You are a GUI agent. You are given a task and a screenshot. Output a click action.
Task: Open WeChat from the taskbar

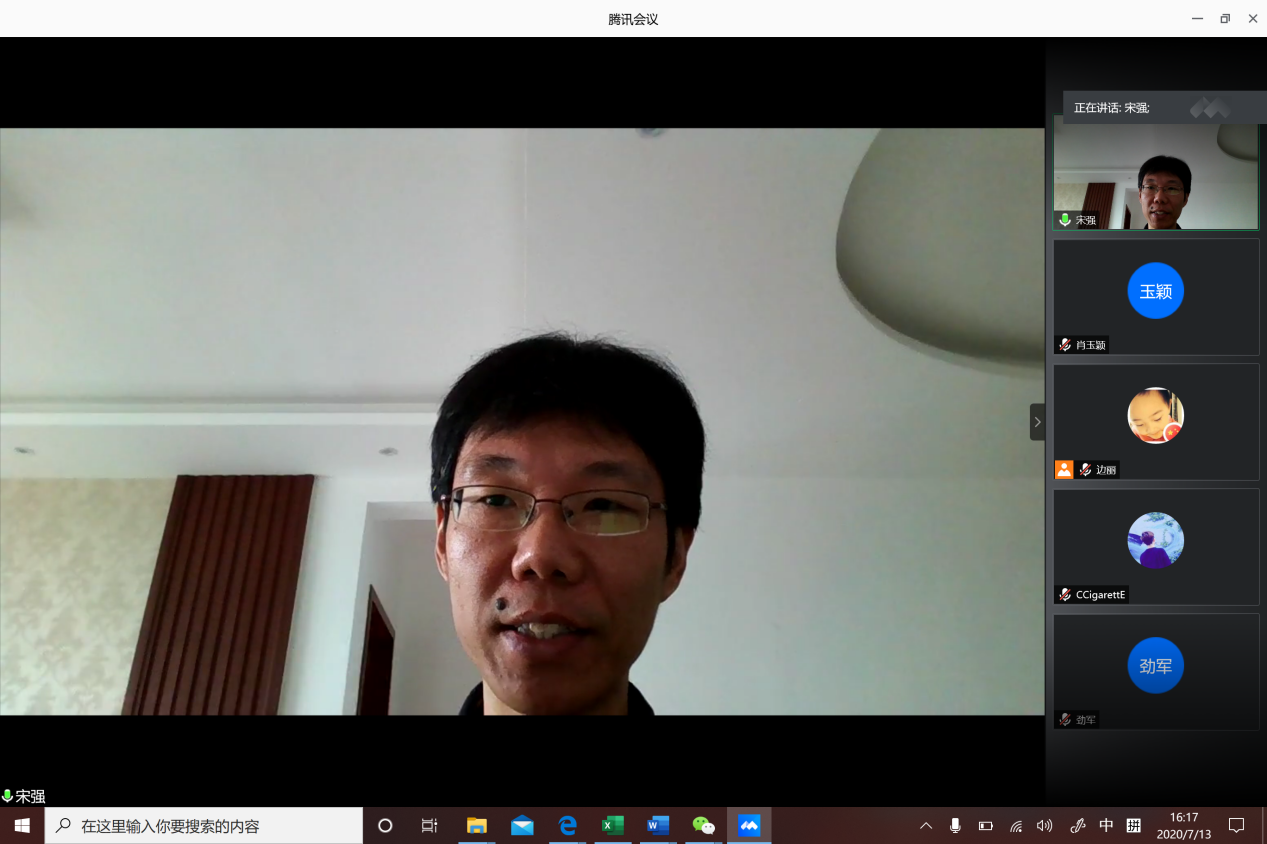(x=704, y=826)
